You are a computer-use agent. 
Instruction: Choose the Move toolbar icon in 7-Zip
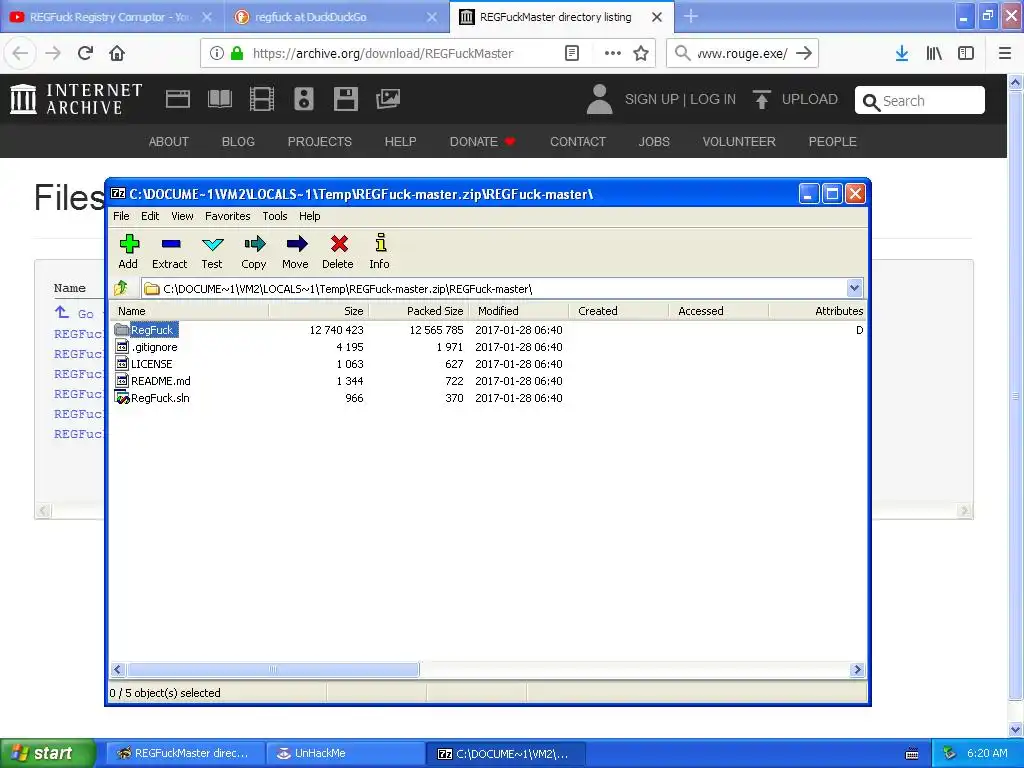coord(295,251)
